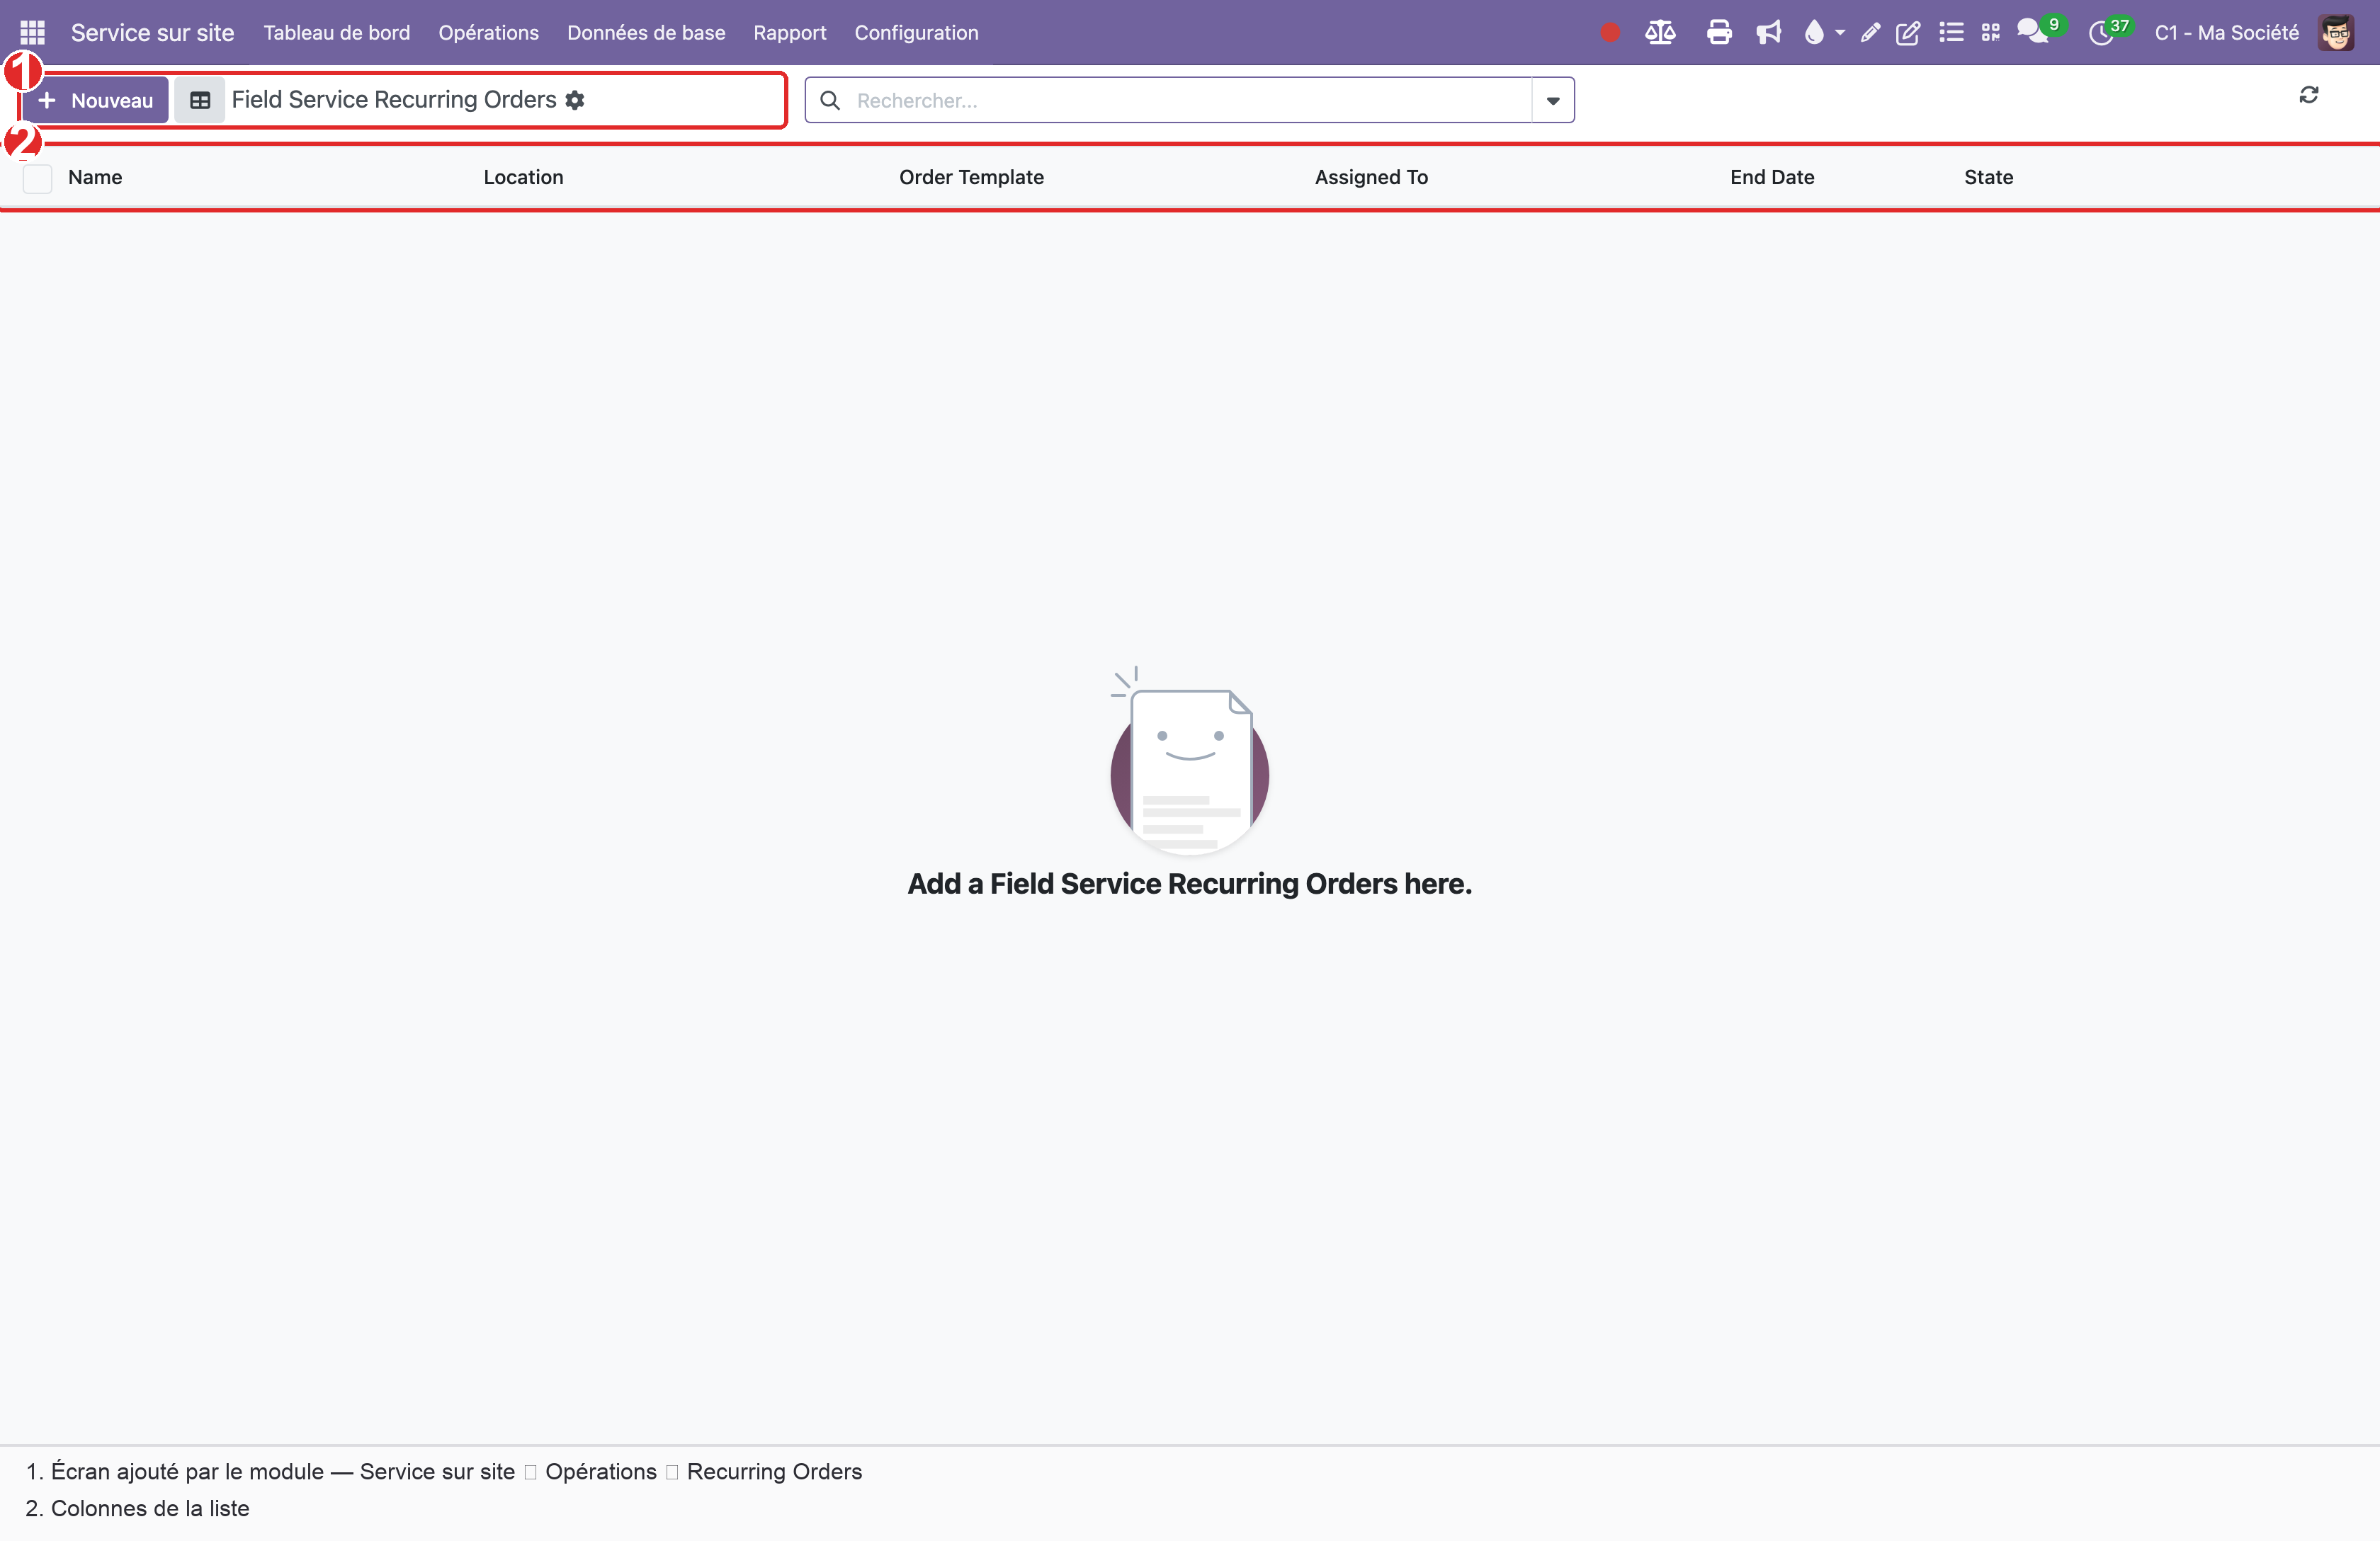Sort by the Location column header
This screenshot has height=1541, width=2380.
pyautogui.click(x=523, y=177)
